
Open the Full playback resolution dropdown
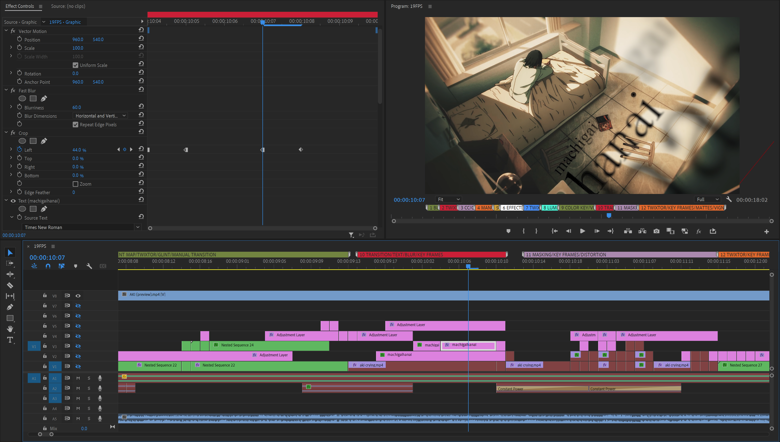tap(707, 199)
